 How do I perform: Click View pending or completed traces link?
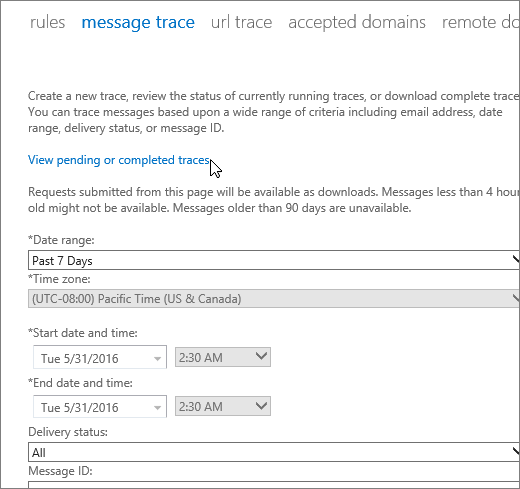[119, 160]
